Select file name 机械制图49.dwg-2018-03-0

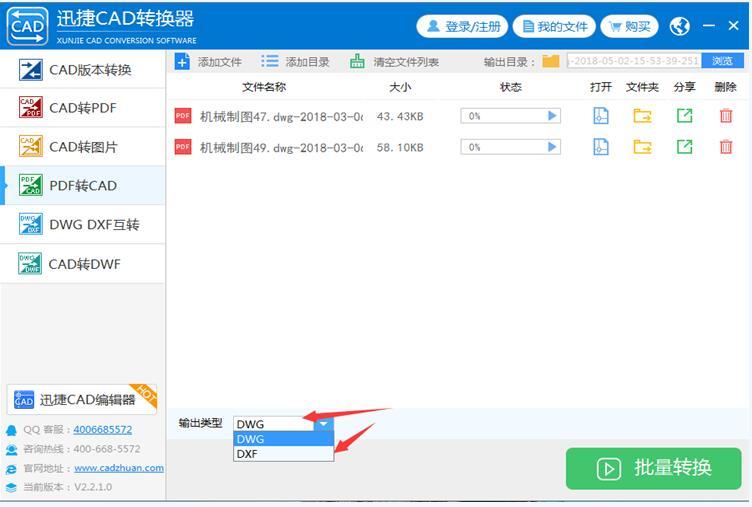pyautogui.click(x=281, y=148)
